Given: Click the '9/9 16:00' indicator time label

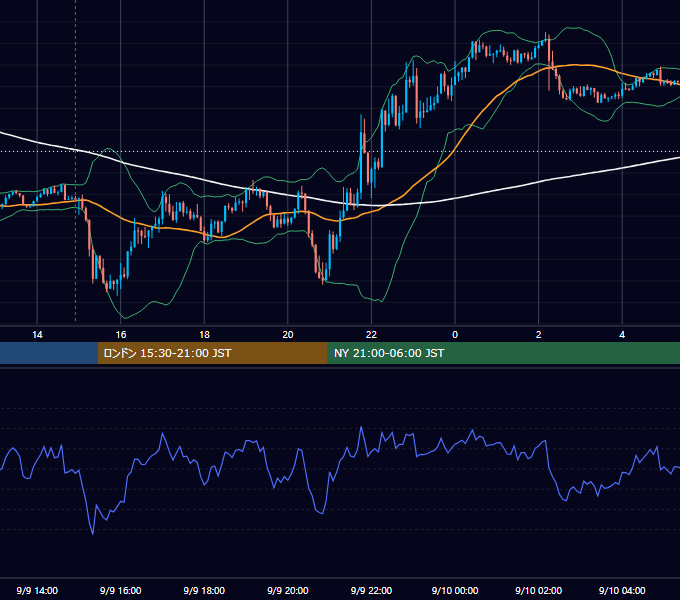Looking at the screenshot, I should (x=121, y=590).
